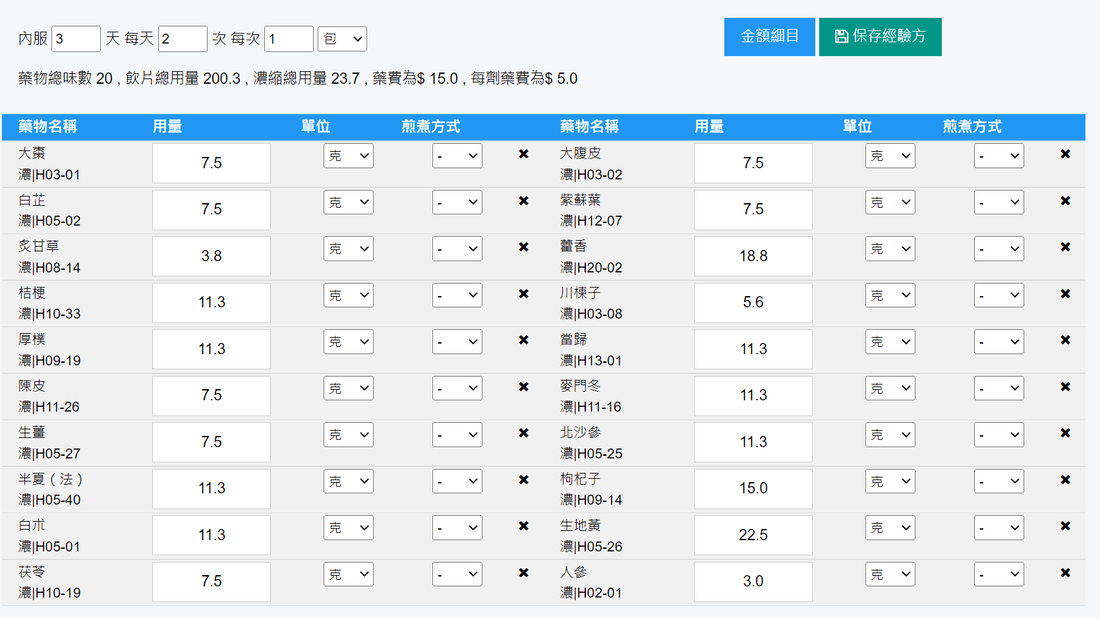Select the 紫蘇葉 dosage input box
1100x618 pixels.
point(753,209)
